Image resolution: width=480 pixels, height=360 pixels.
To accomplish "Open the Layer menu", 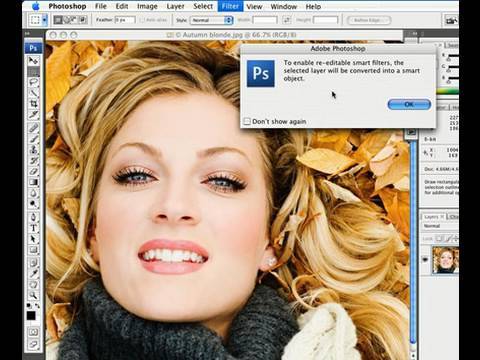I will pyautogui.click(x=175, y=6).
